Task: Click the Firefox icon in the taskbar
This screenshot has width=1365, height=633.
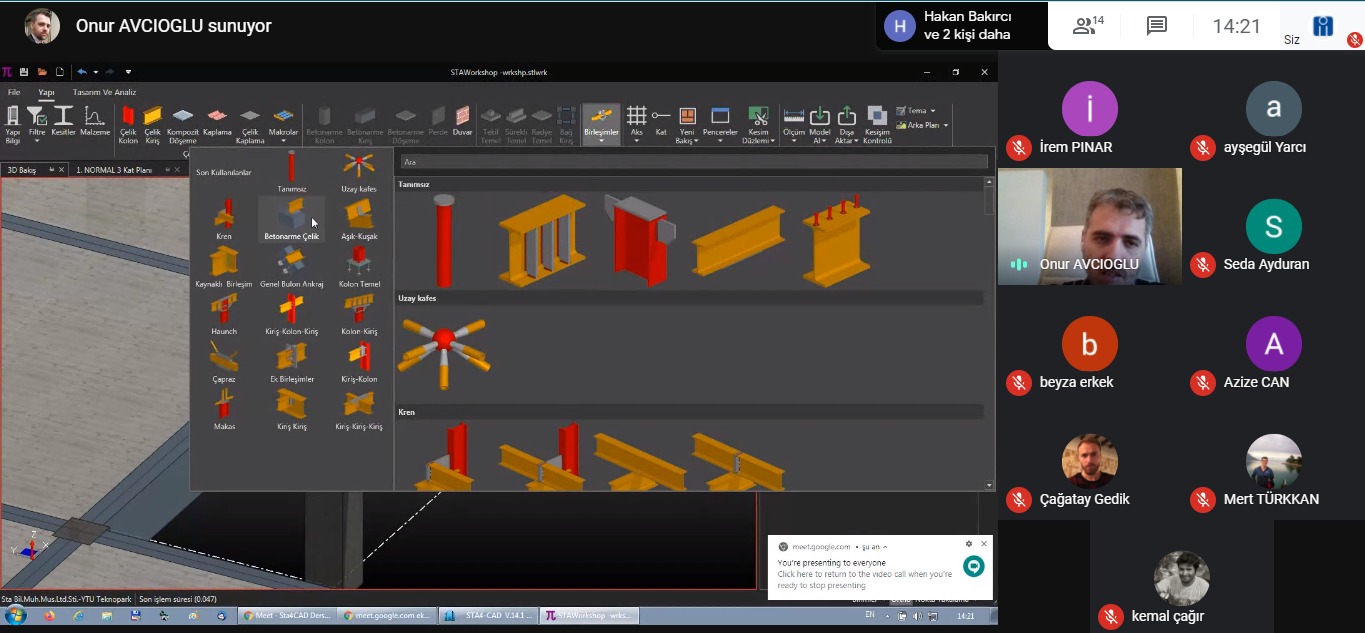Action: tap(49, 616)
